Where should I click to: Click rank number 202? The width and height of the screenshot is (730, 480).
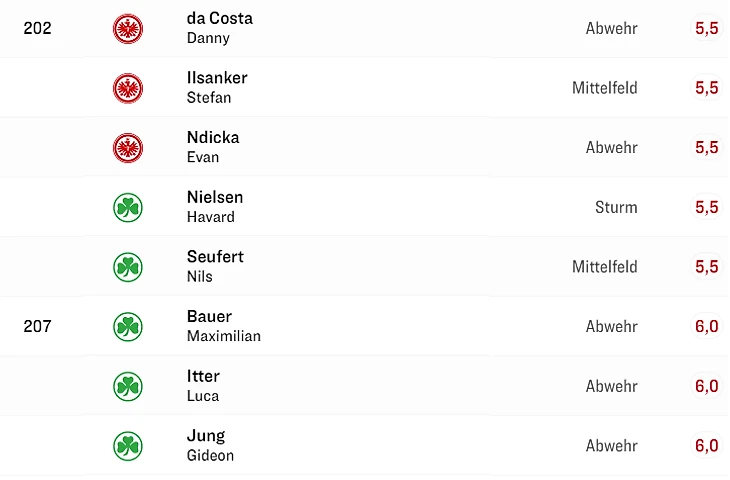coord(37,28)
